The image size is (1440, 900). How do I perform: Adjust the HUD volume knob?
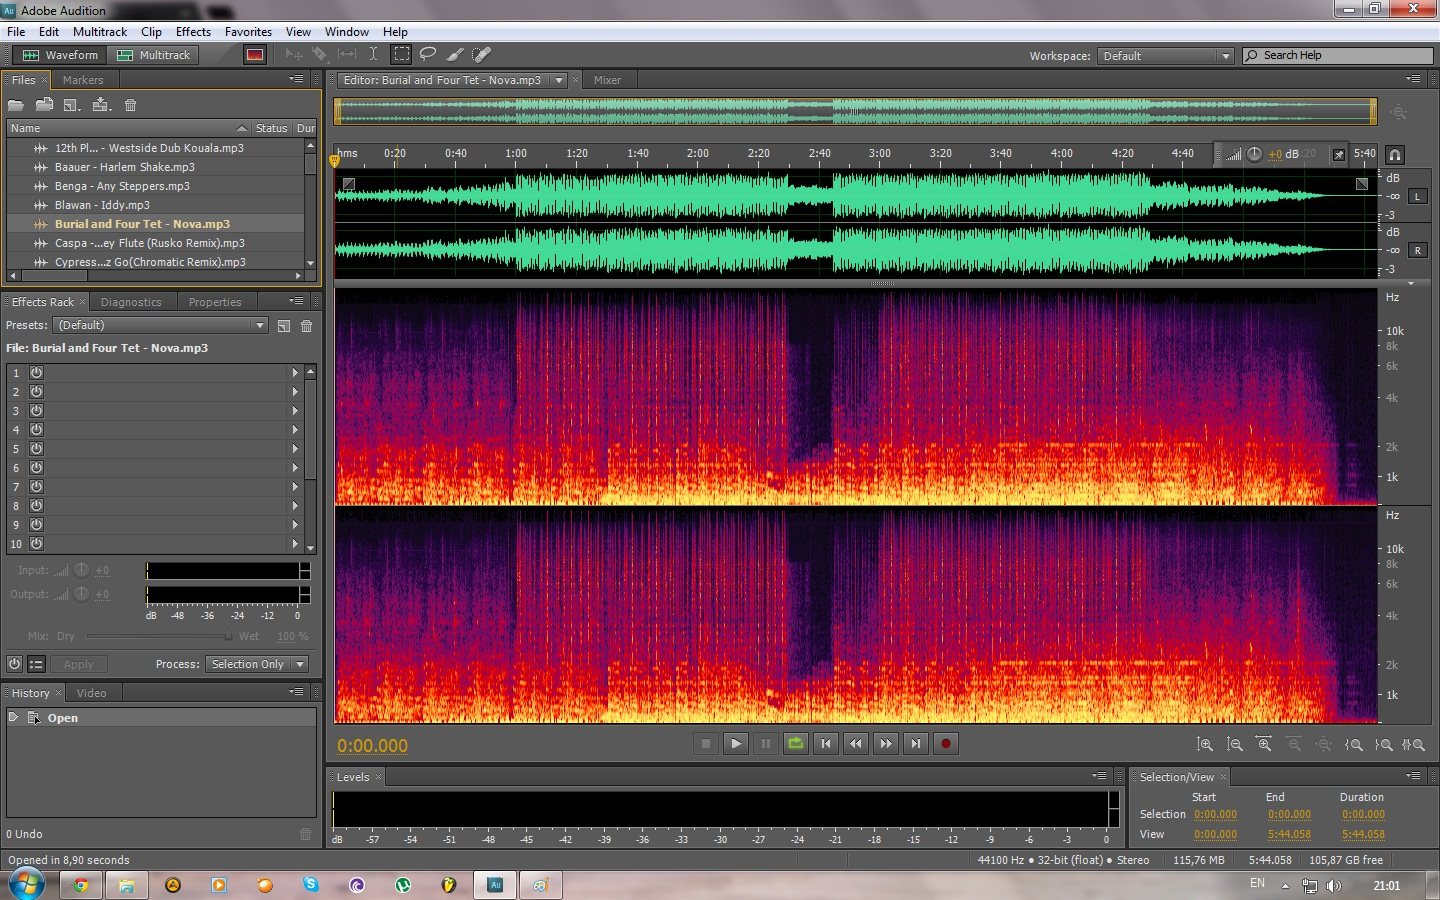pos(1254,154)
